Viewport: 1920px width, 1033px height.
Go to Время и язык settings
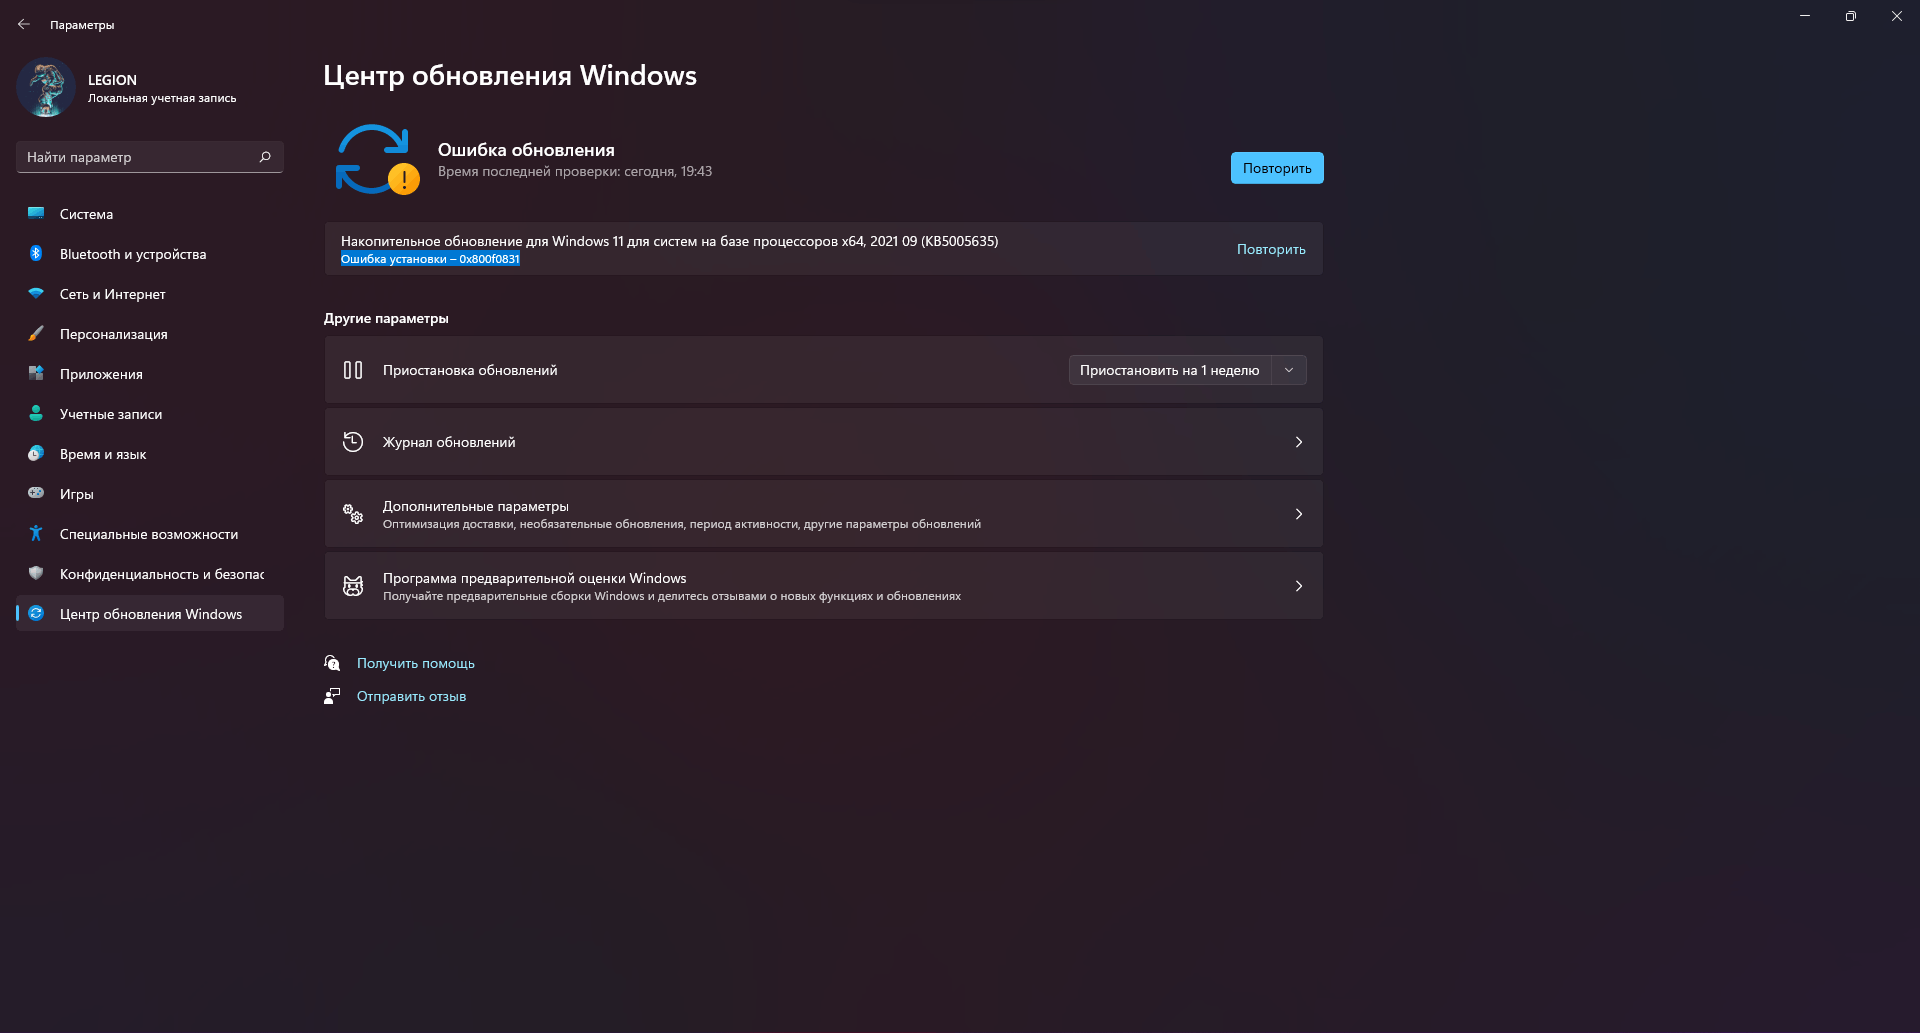pos(150,454)
